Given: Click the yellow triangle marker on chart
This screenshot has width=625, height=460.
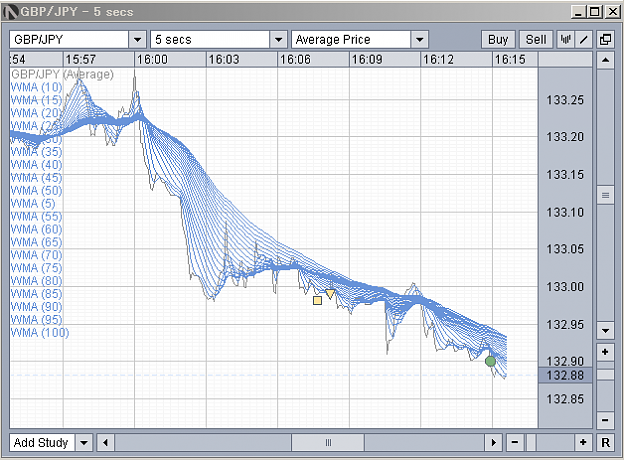Looking at the screenshot, I should click(x=330, y=294).
